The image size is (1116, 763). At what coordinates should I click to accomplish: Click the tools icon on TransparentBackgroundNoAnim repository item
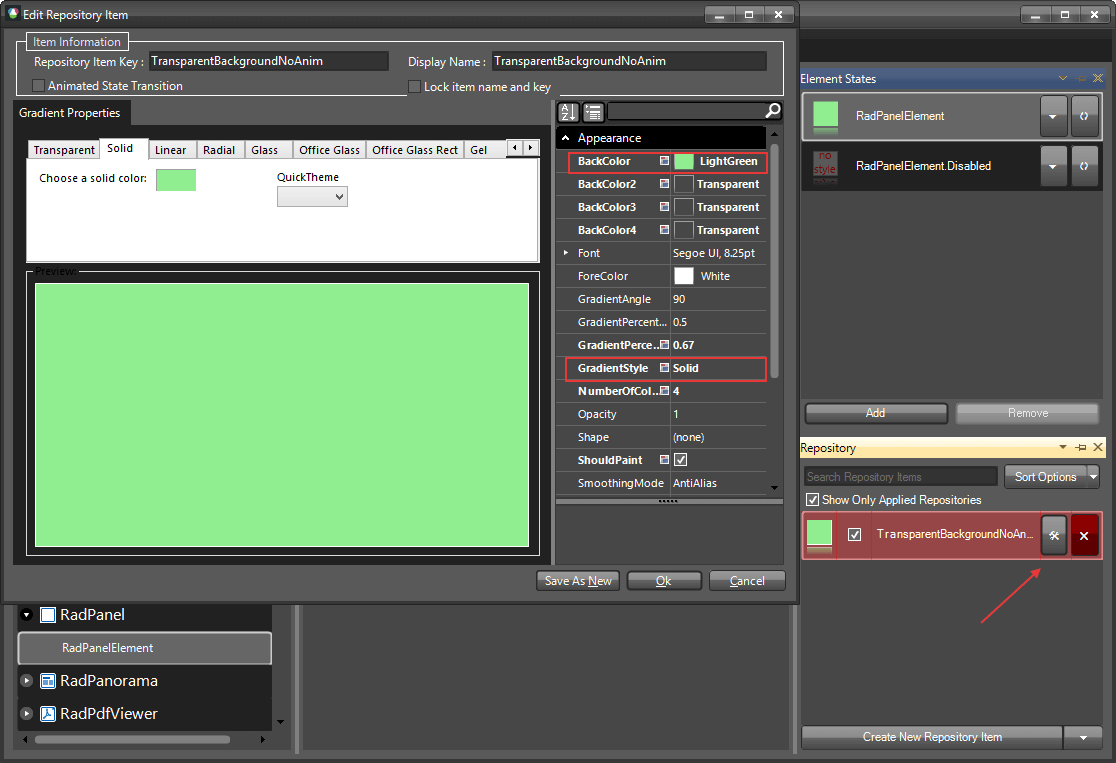click(1054, 535)
